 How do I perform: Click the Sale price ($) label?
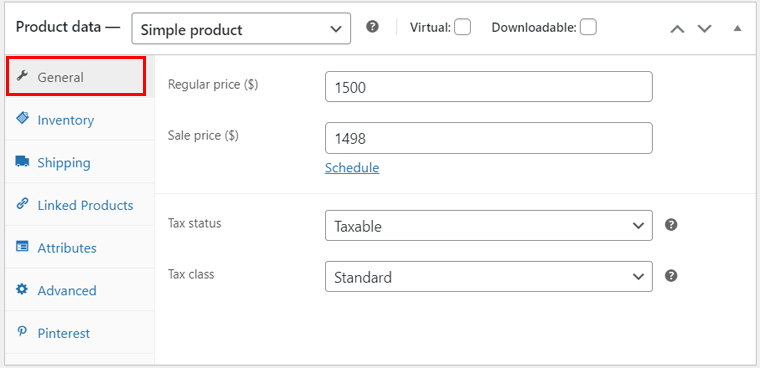coord(203,135)
